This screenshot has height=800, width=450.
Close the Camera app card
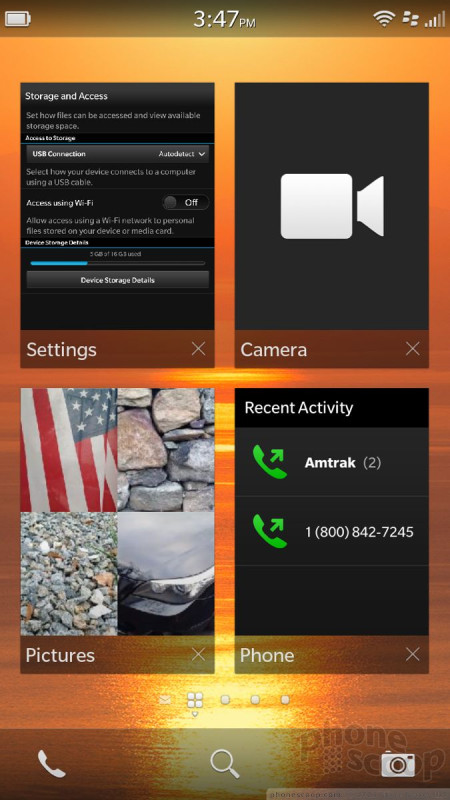tap(413, 349)
